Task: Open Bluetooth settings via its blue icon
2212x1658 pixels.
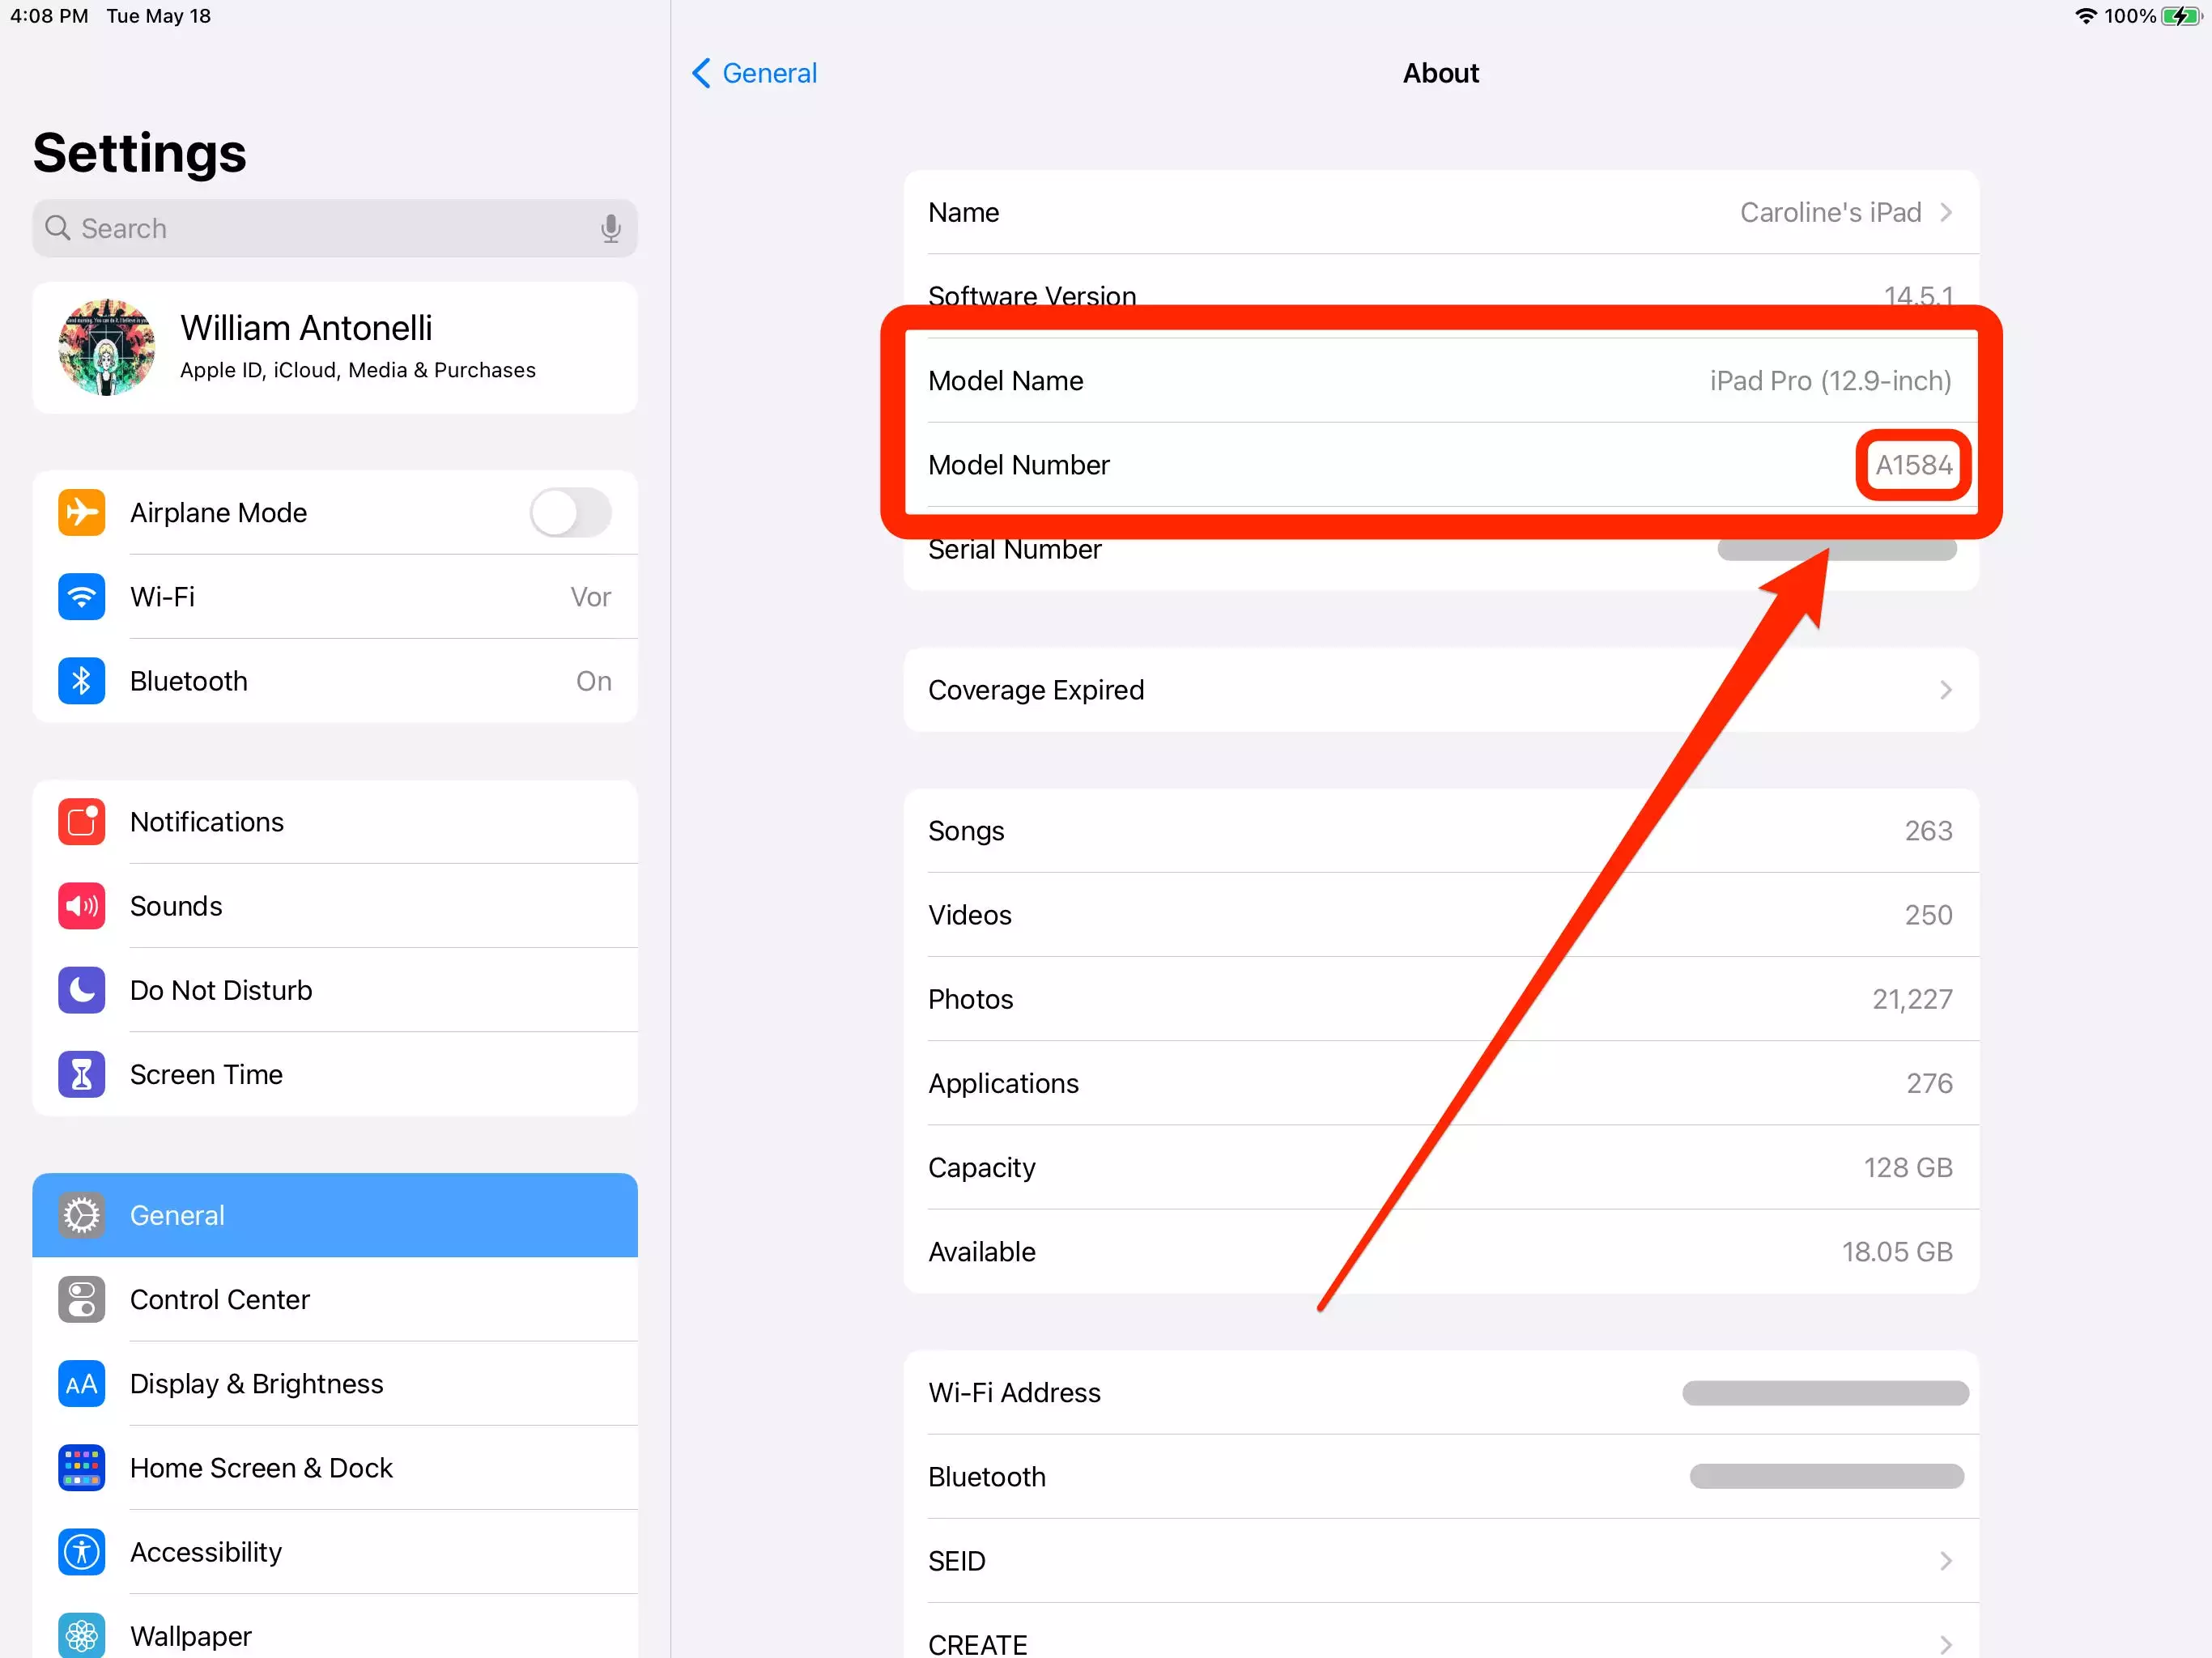Action: 81,681
